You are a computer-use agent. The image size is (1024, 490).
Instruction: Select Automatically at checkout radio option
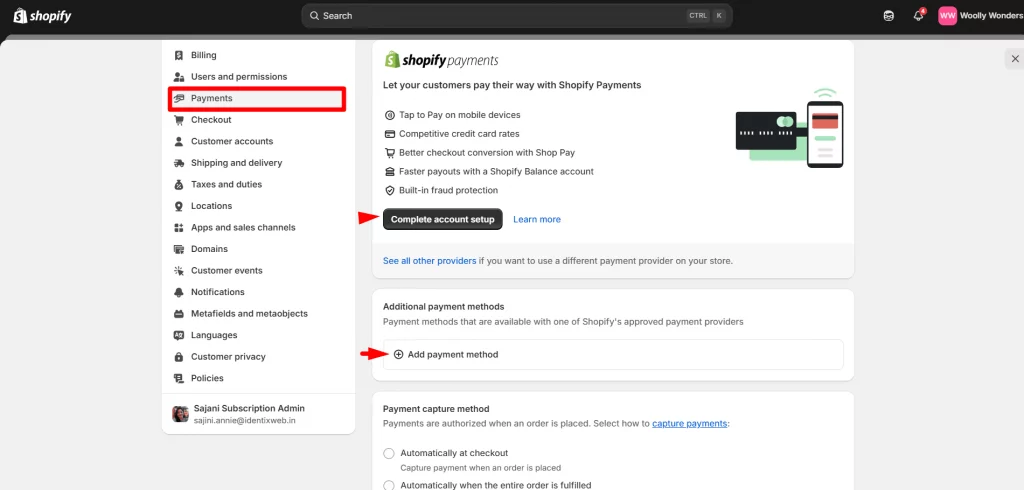pos(389,453)
